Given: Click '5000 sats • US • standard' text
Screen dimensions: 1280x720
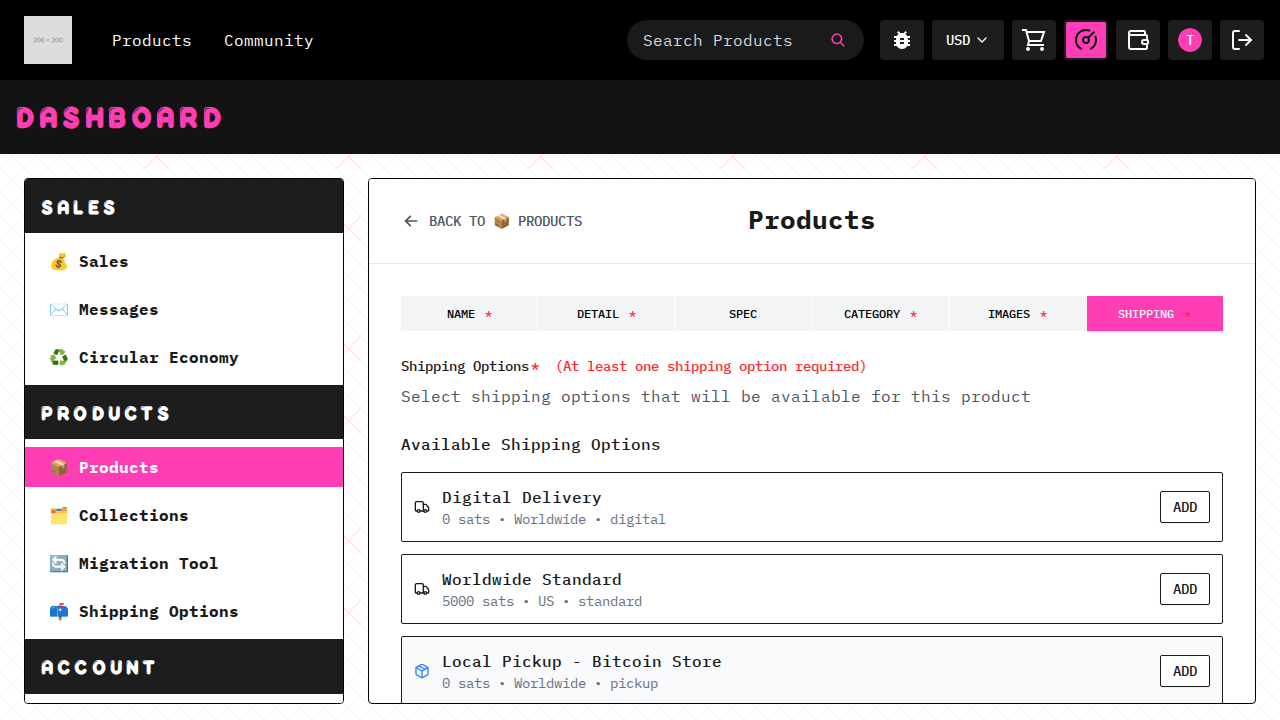Looking at the screenshot, I should point(542,601).
